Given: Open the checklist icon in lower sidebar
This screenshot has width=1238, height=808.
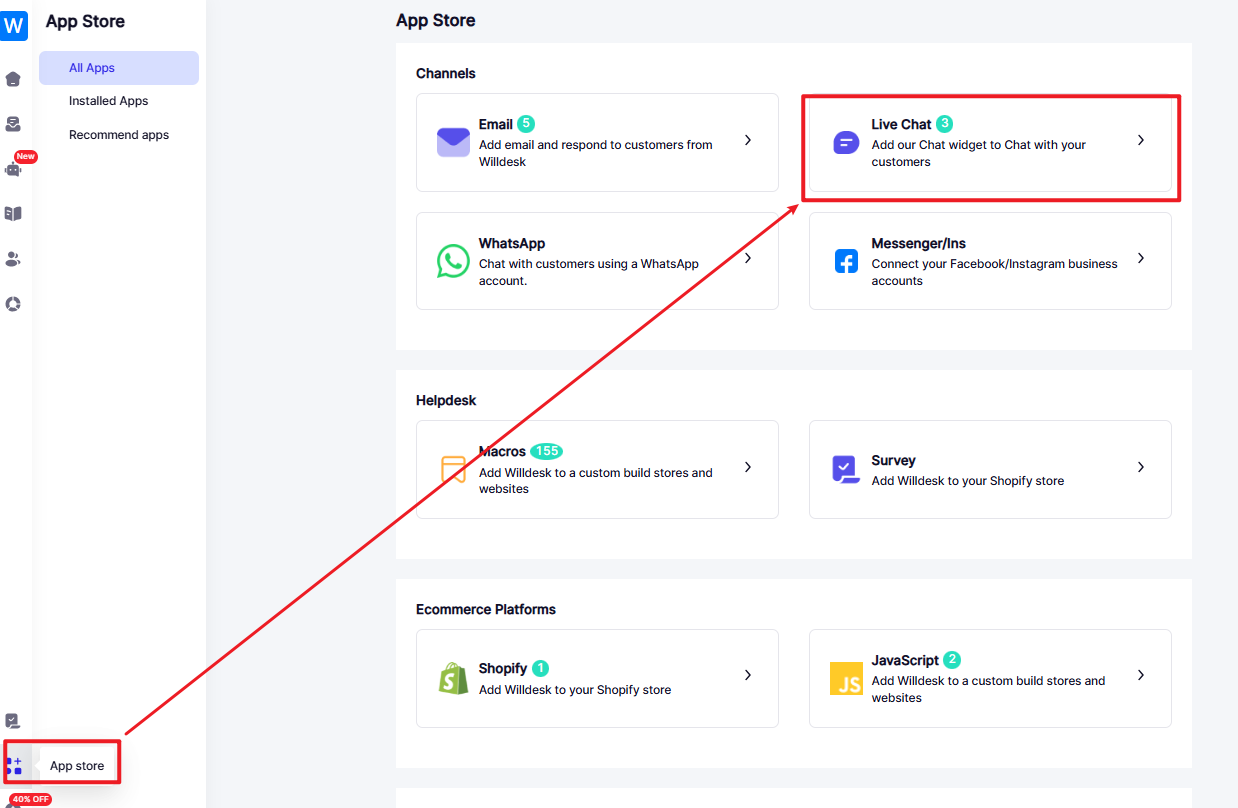Looking at the screenshot, I should coord(13,721).
